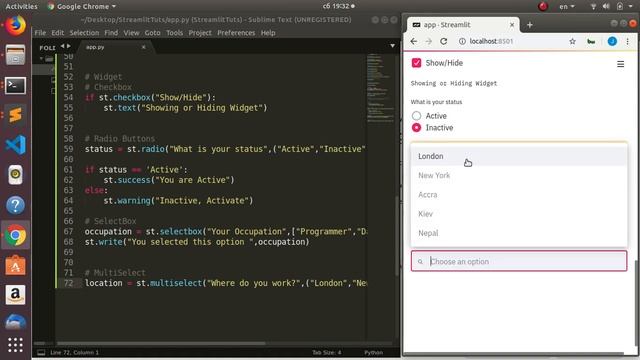640x360 pixels.
Task: Click line 72 in the editor gutter
Action: pyautogui.click(x=68, y=283)
